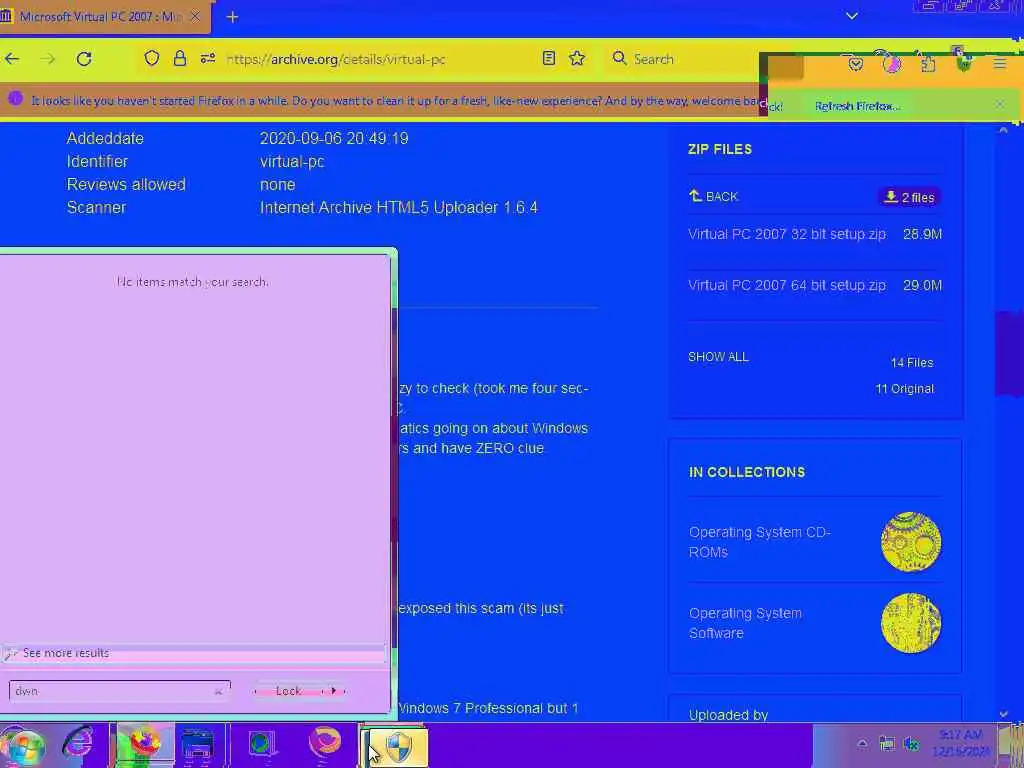The height and width of the screenshot is (768, 1024).
Task: Click the page vertical scrollbar up arrow
Action: point(1004,131)
